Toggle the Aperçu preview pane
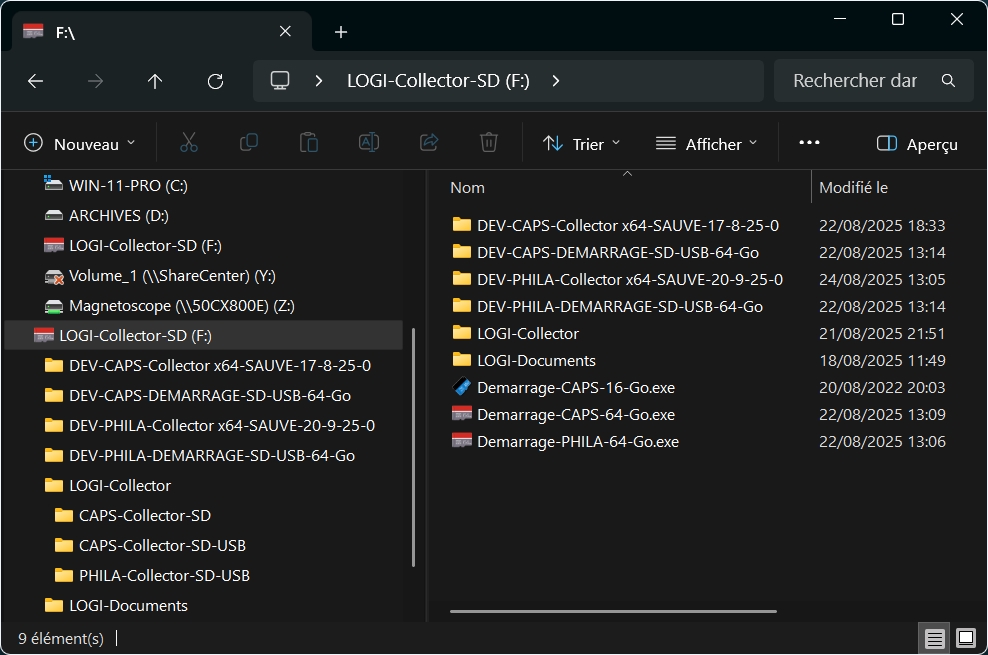988x655 pixels. click(x=917, y=144)
